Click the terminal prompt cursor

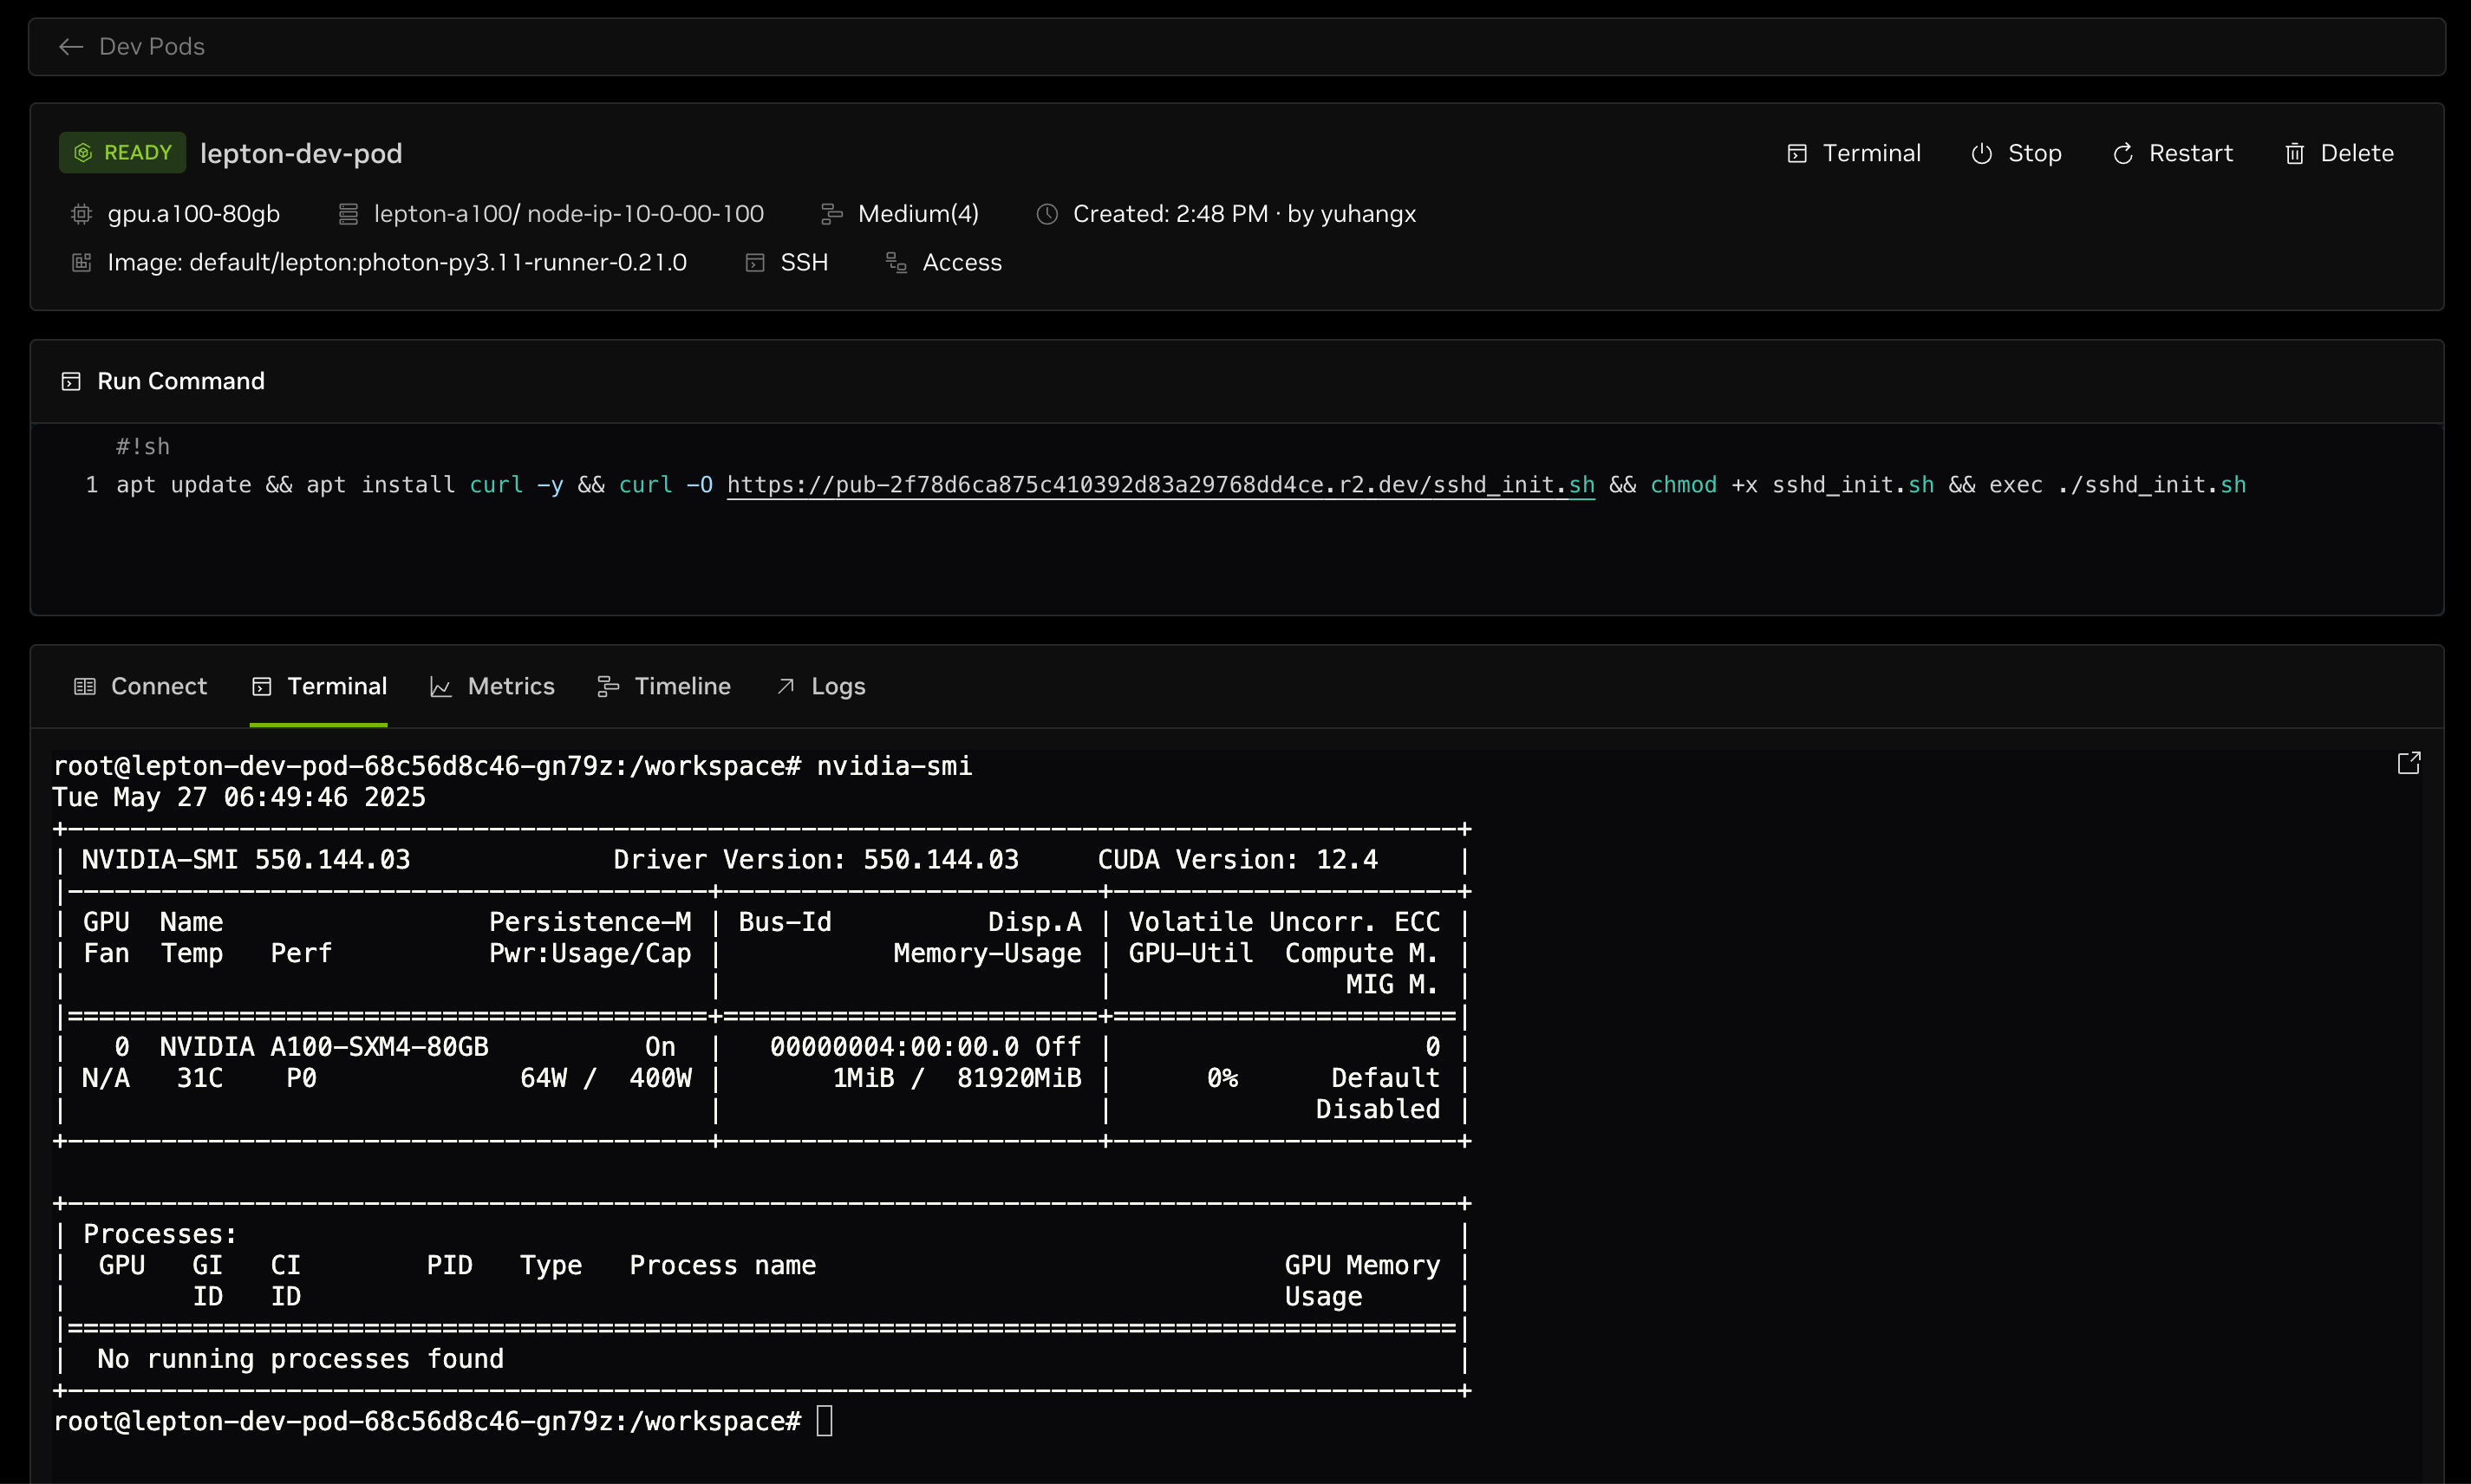click(x=824, y=1421)
